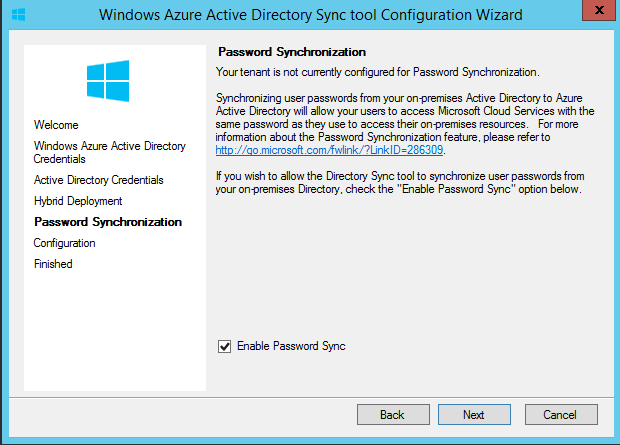
Task: Go Back to the previous step
Action: (393, 415)
